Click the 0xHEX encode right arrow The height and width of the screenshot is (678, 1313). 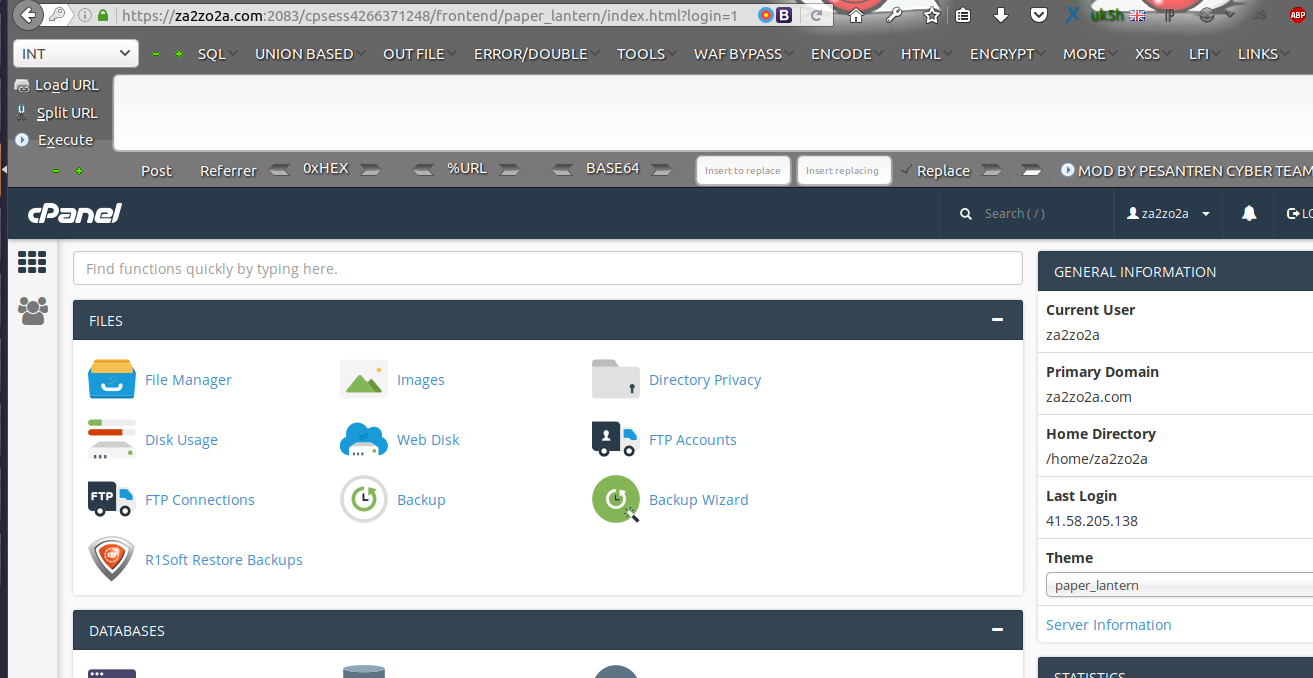pos(369,170)
